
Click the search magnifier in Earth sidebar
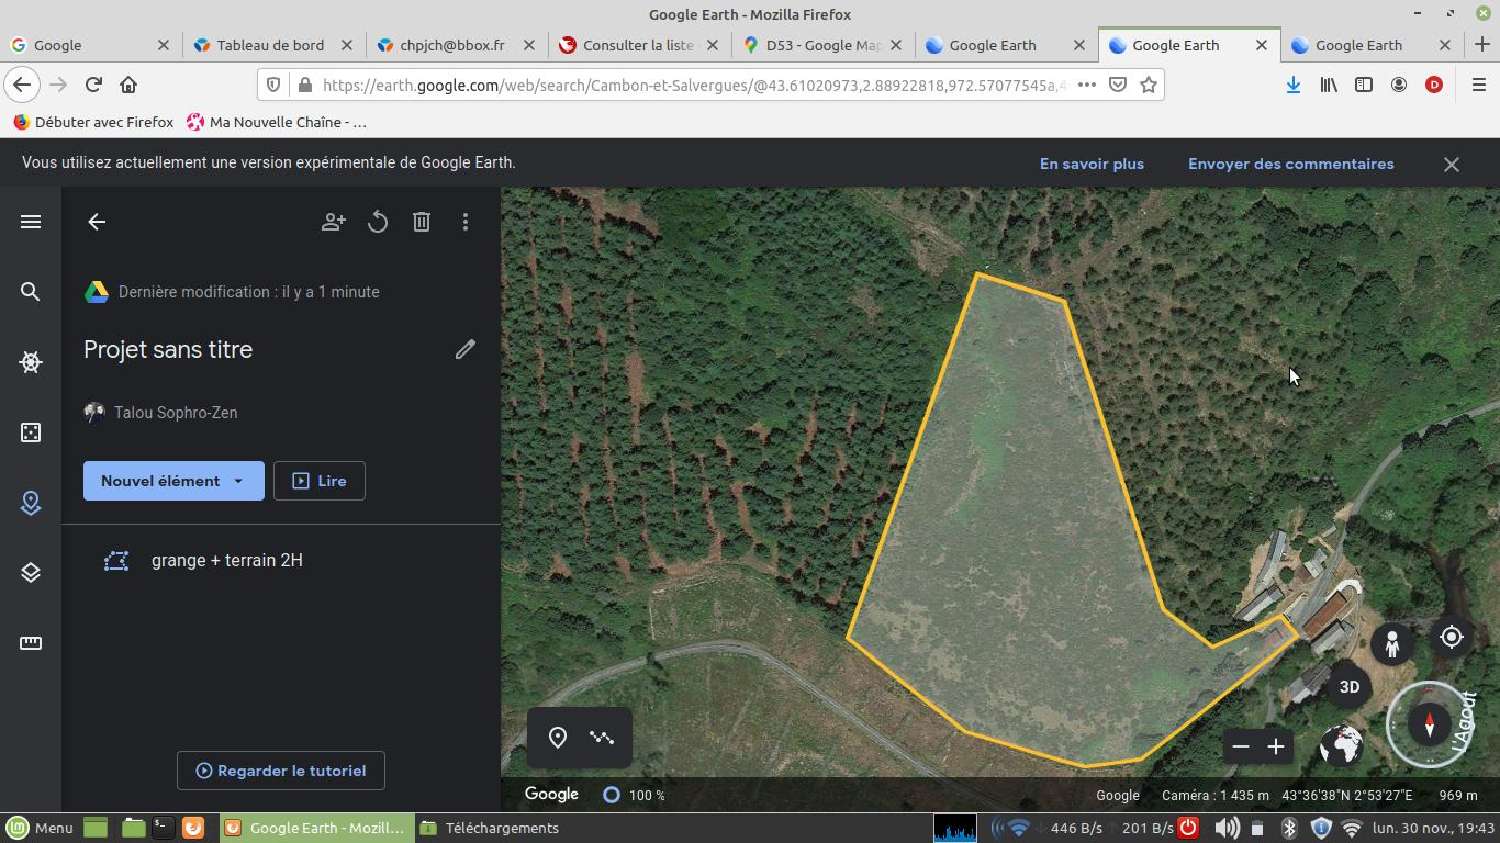click(31, 292)
